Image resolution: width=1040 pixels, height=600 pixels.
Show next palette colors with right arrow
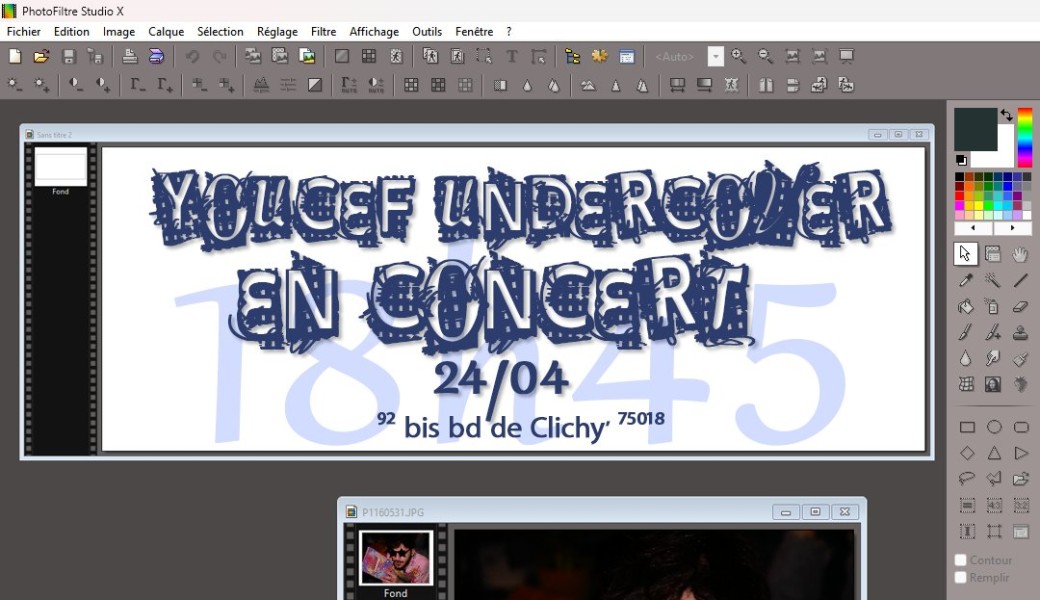pos(1011,229)
